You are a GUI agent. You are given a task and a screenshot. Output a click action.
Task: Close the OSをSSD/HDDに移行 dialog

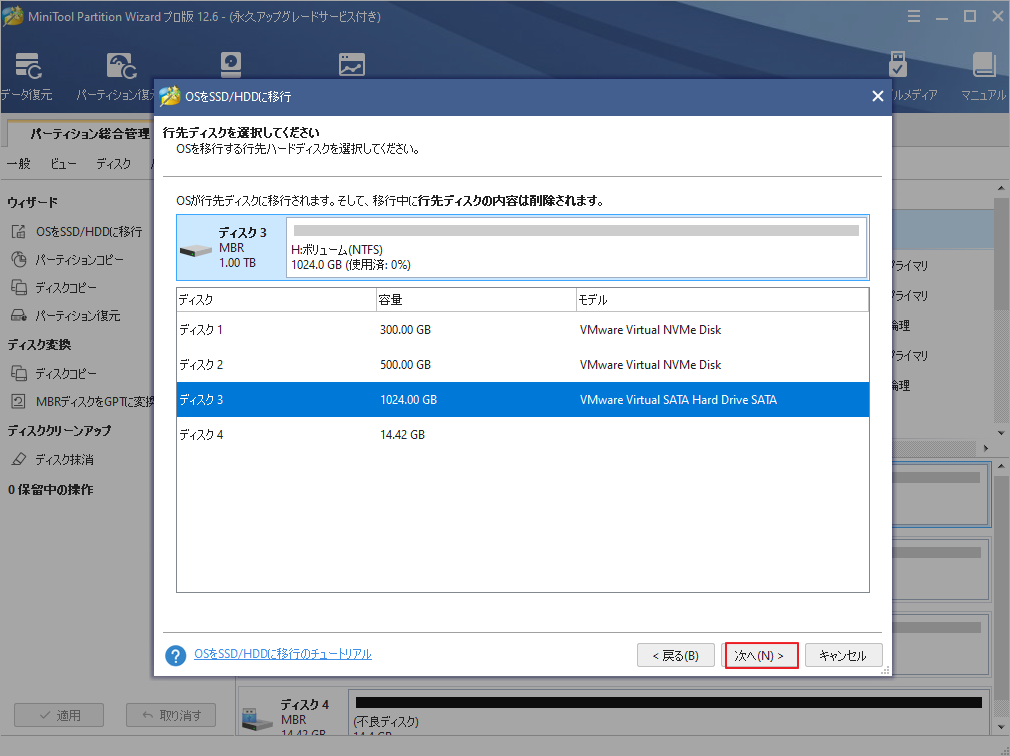pyautogui.click(x=877, y=96)
